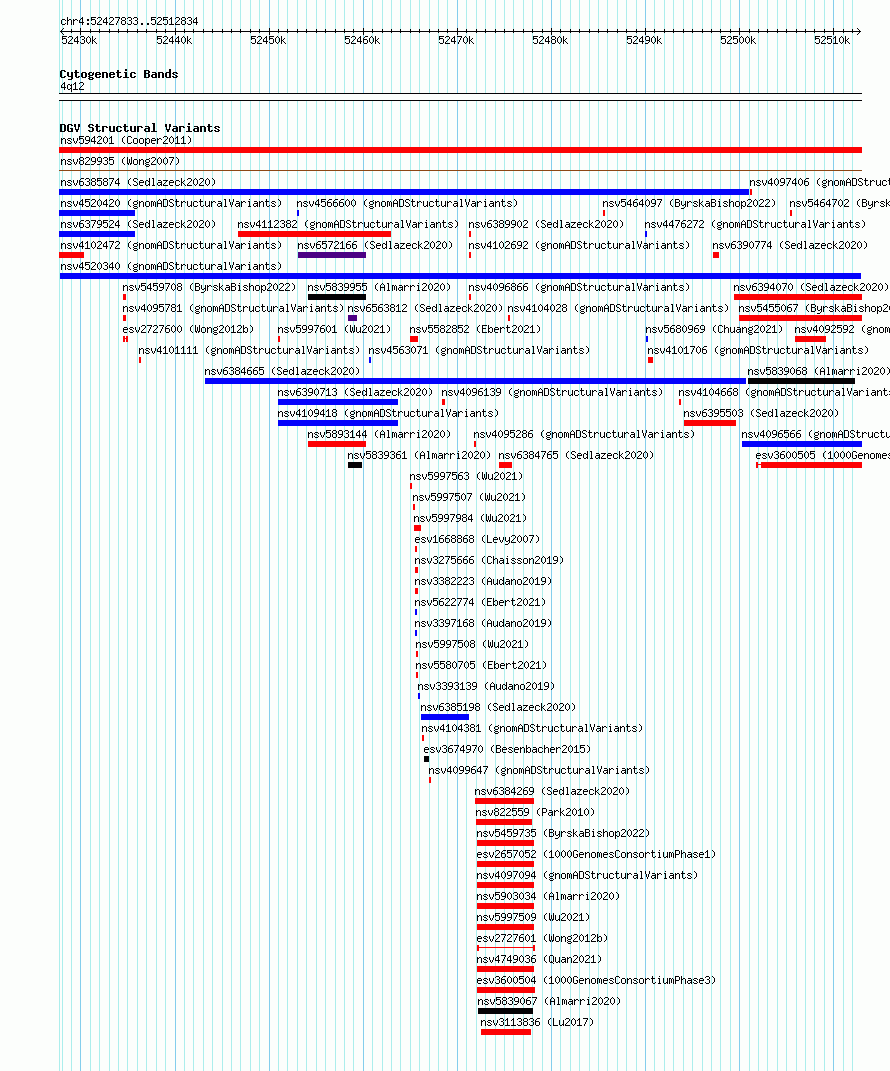Open nsv6379524 (Sedlazeck2020) label
890x1071 pixels.
(x=138, y=224)
